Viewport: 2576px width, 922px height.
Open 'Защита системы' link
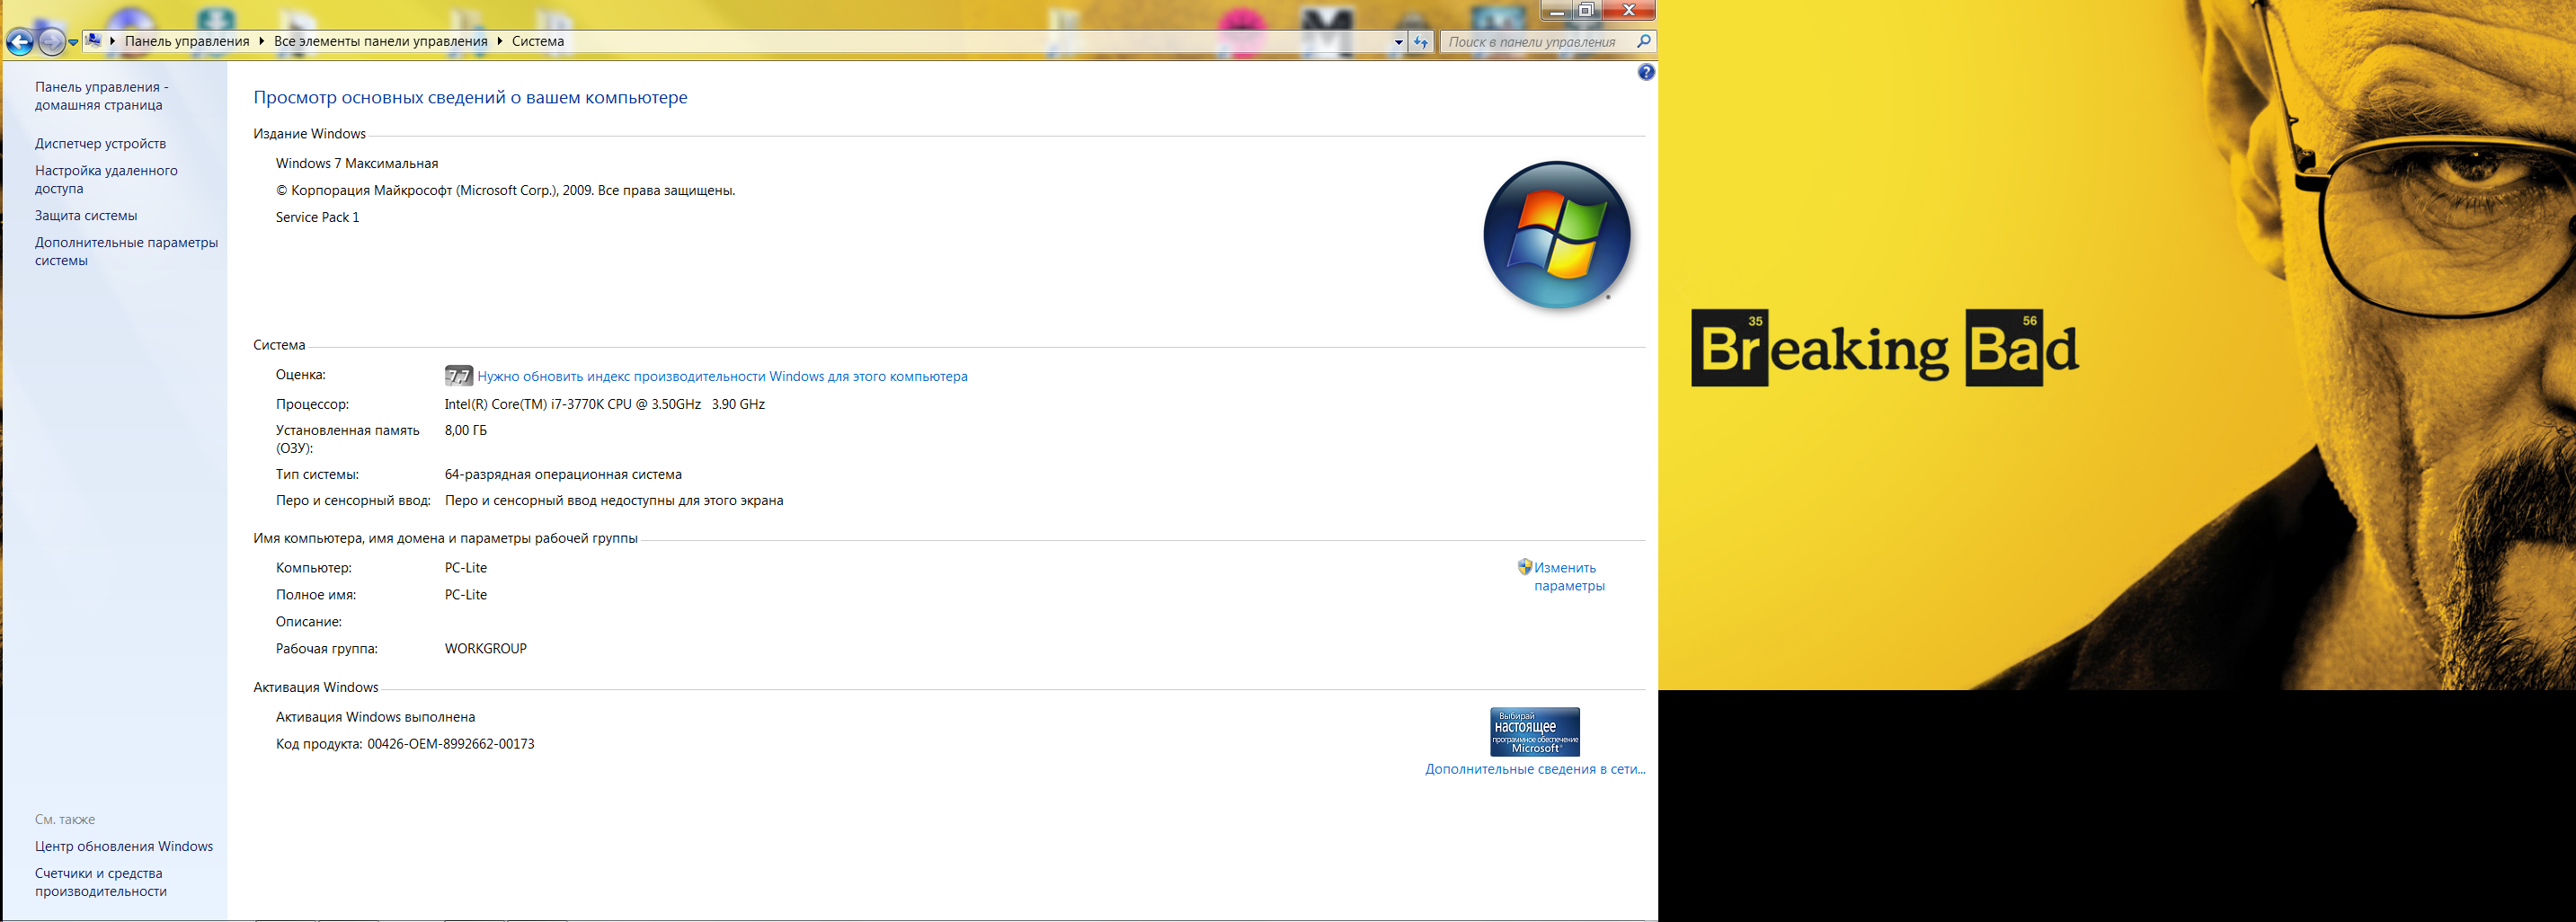tap(86, 216)
